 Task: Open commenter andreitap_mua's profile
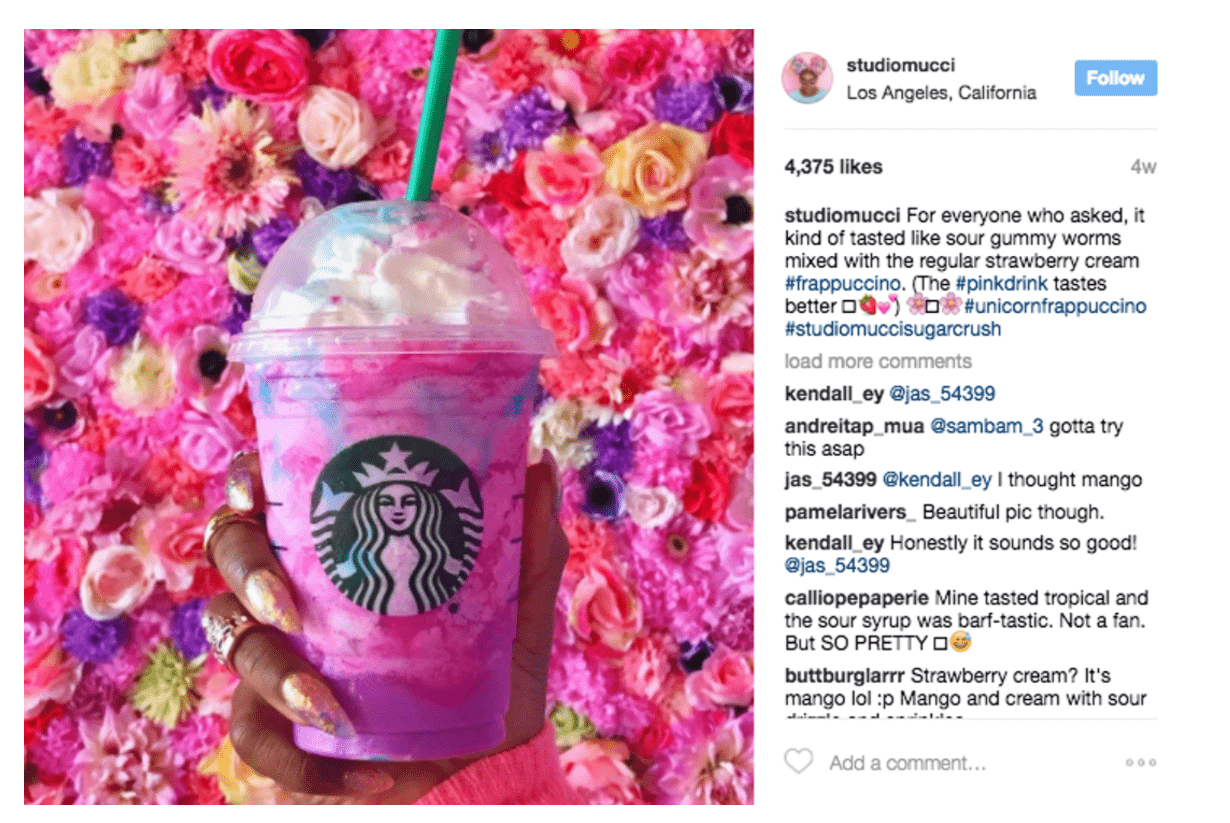point(855,426)
